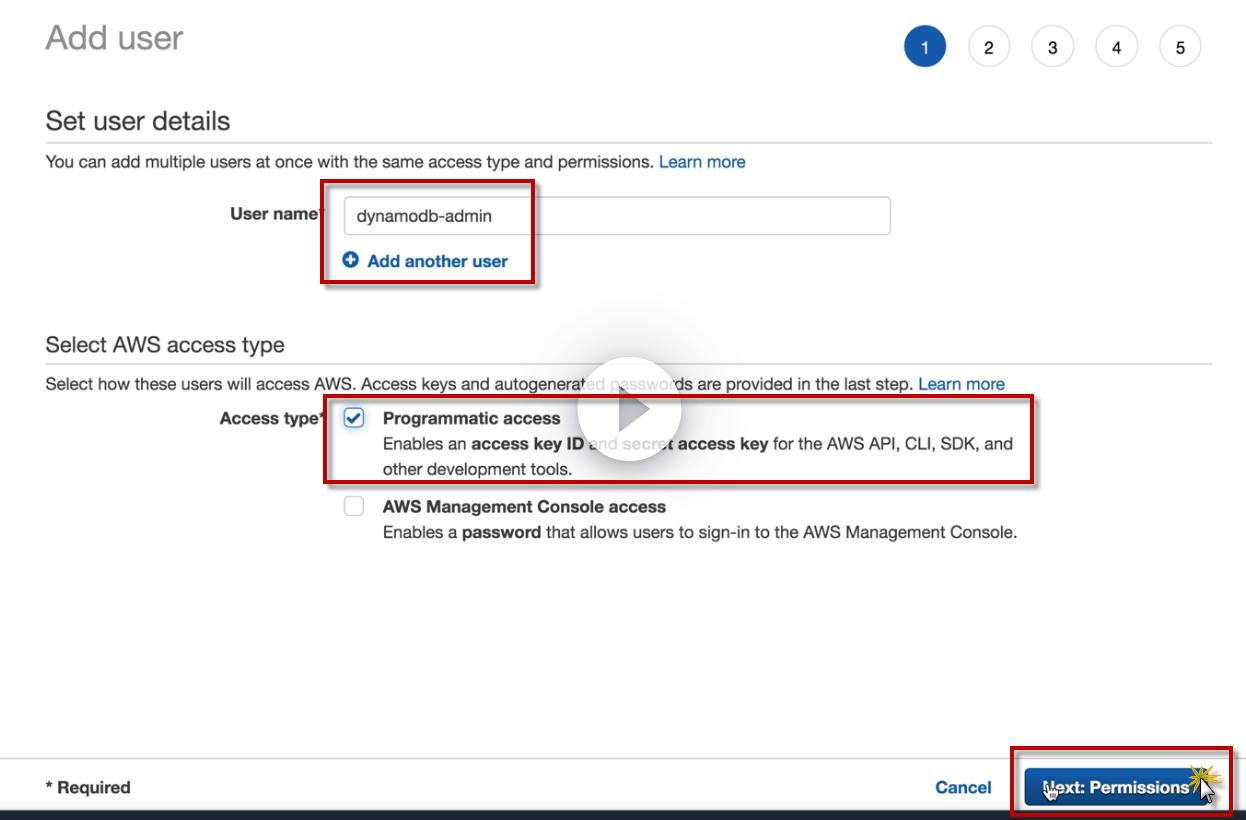Image resolution: width=1246 pixels, height=820 pixels.
Task: Cancel the Add user wizard
Action: coord(963,787)
